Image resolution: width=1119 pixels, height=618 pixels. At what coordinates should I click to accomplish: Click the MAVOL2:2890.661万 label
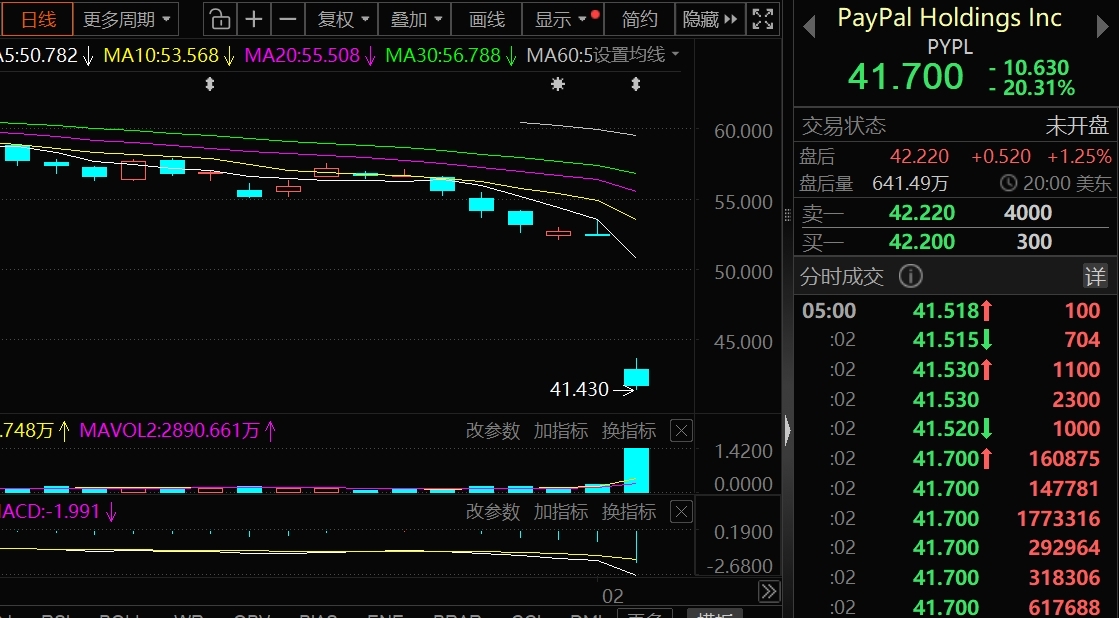point(178,430)
